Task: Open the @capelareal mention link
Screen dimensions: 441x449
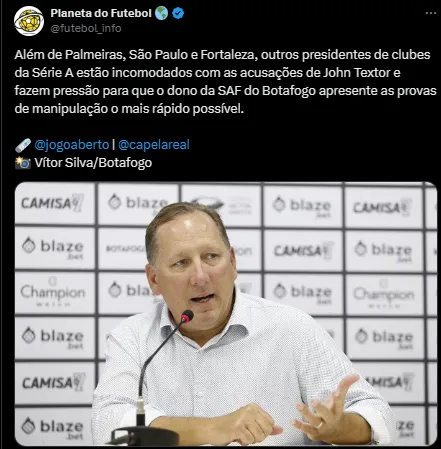Action: click(154, 145)
